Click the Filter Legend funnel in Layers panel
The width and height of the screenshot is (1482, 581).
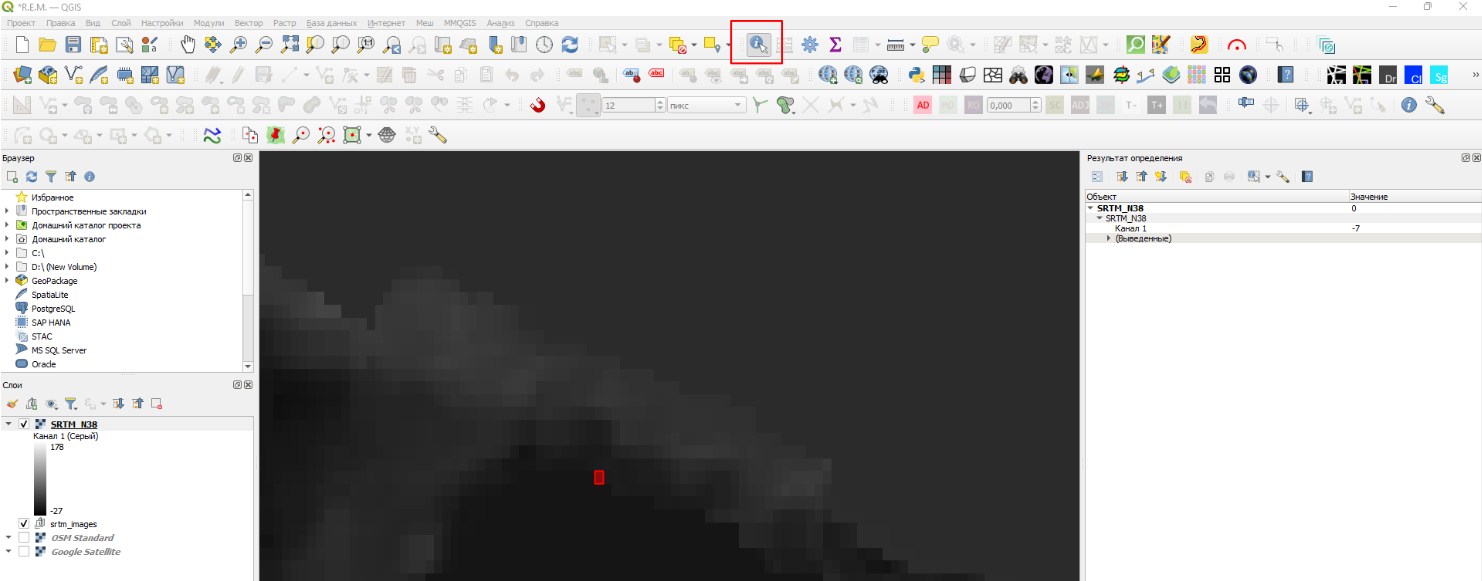click(x=70, y=403)
